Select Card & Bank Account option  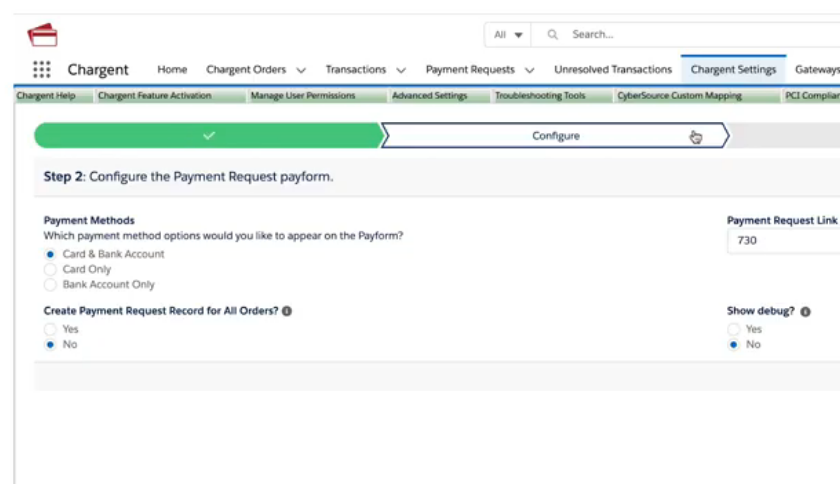tap(51, 254)
